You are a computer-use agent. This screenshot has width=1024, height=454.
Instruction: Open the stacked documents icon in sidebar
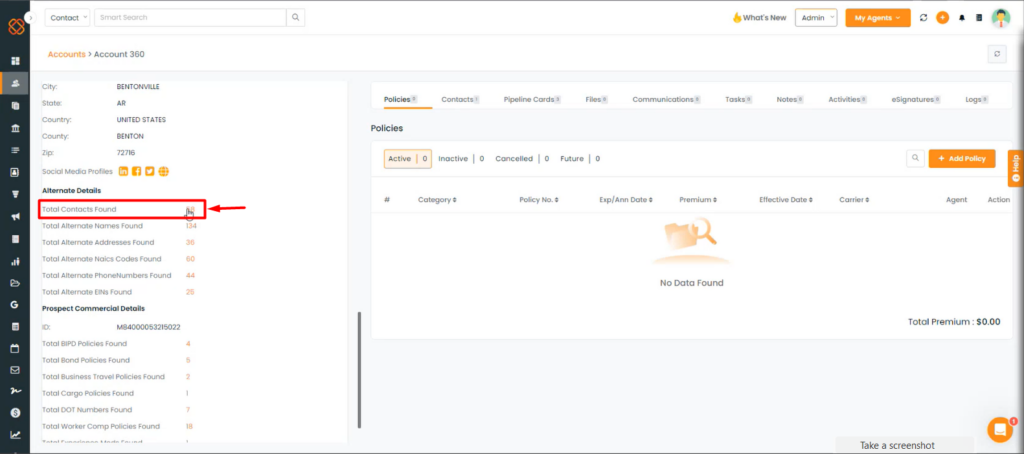tap(15, 105)
